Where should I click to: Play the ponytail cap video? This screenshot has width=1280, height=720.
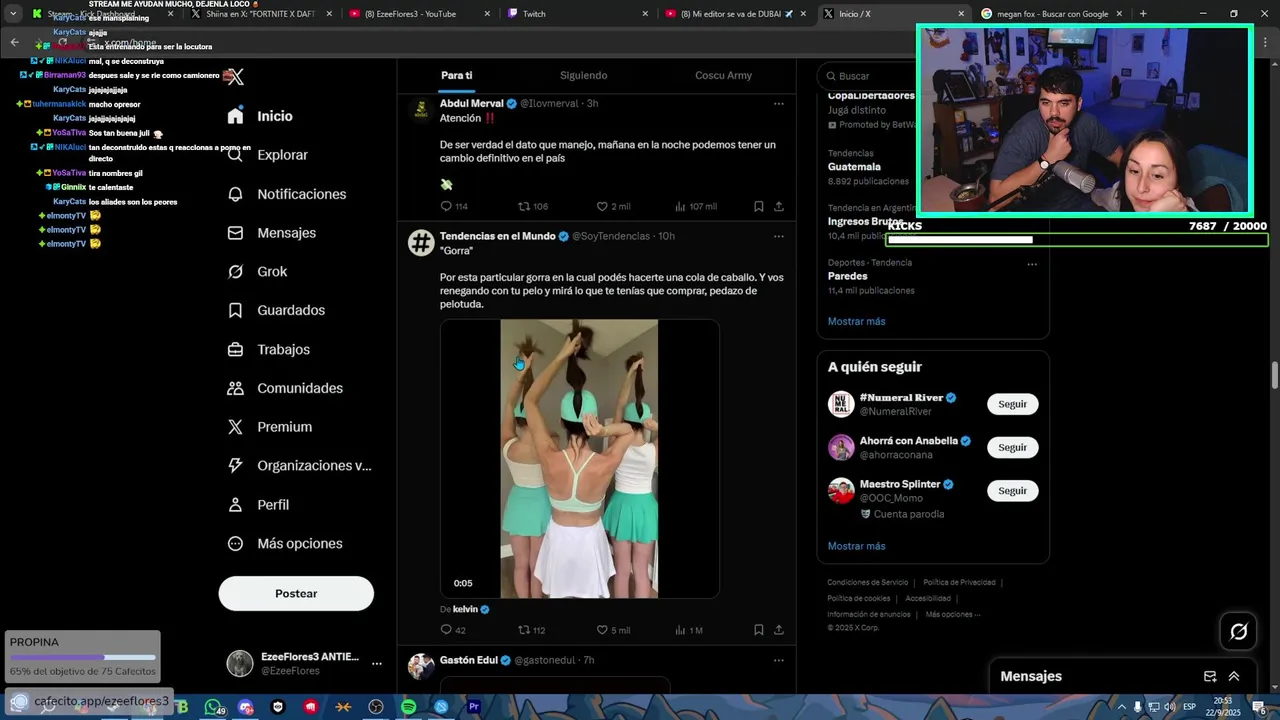579,459
